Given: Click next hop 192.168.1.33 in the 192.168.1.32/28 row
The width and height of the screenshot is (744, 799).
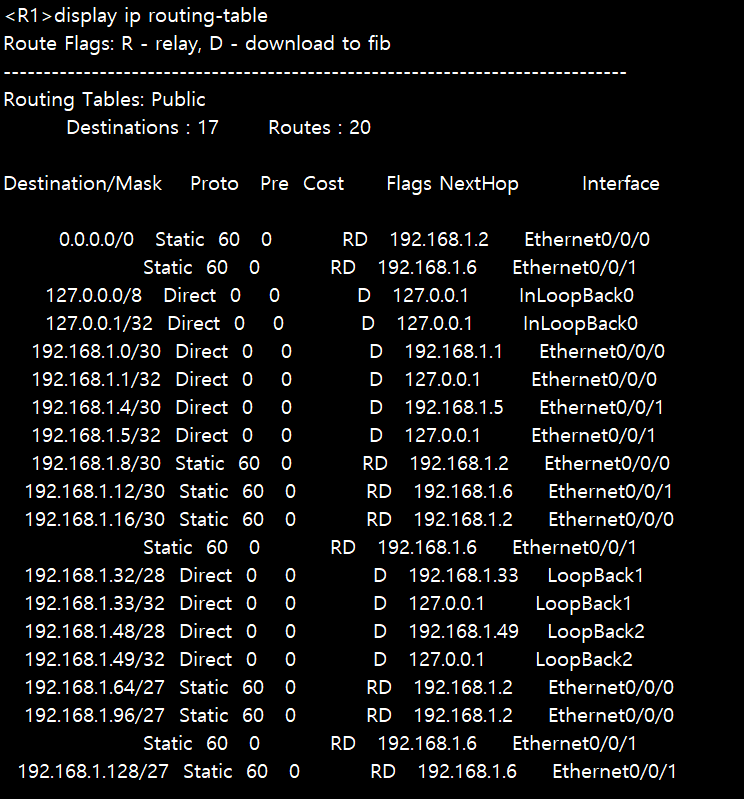Looking at the screenshot, I should click(x=463, y=576).
